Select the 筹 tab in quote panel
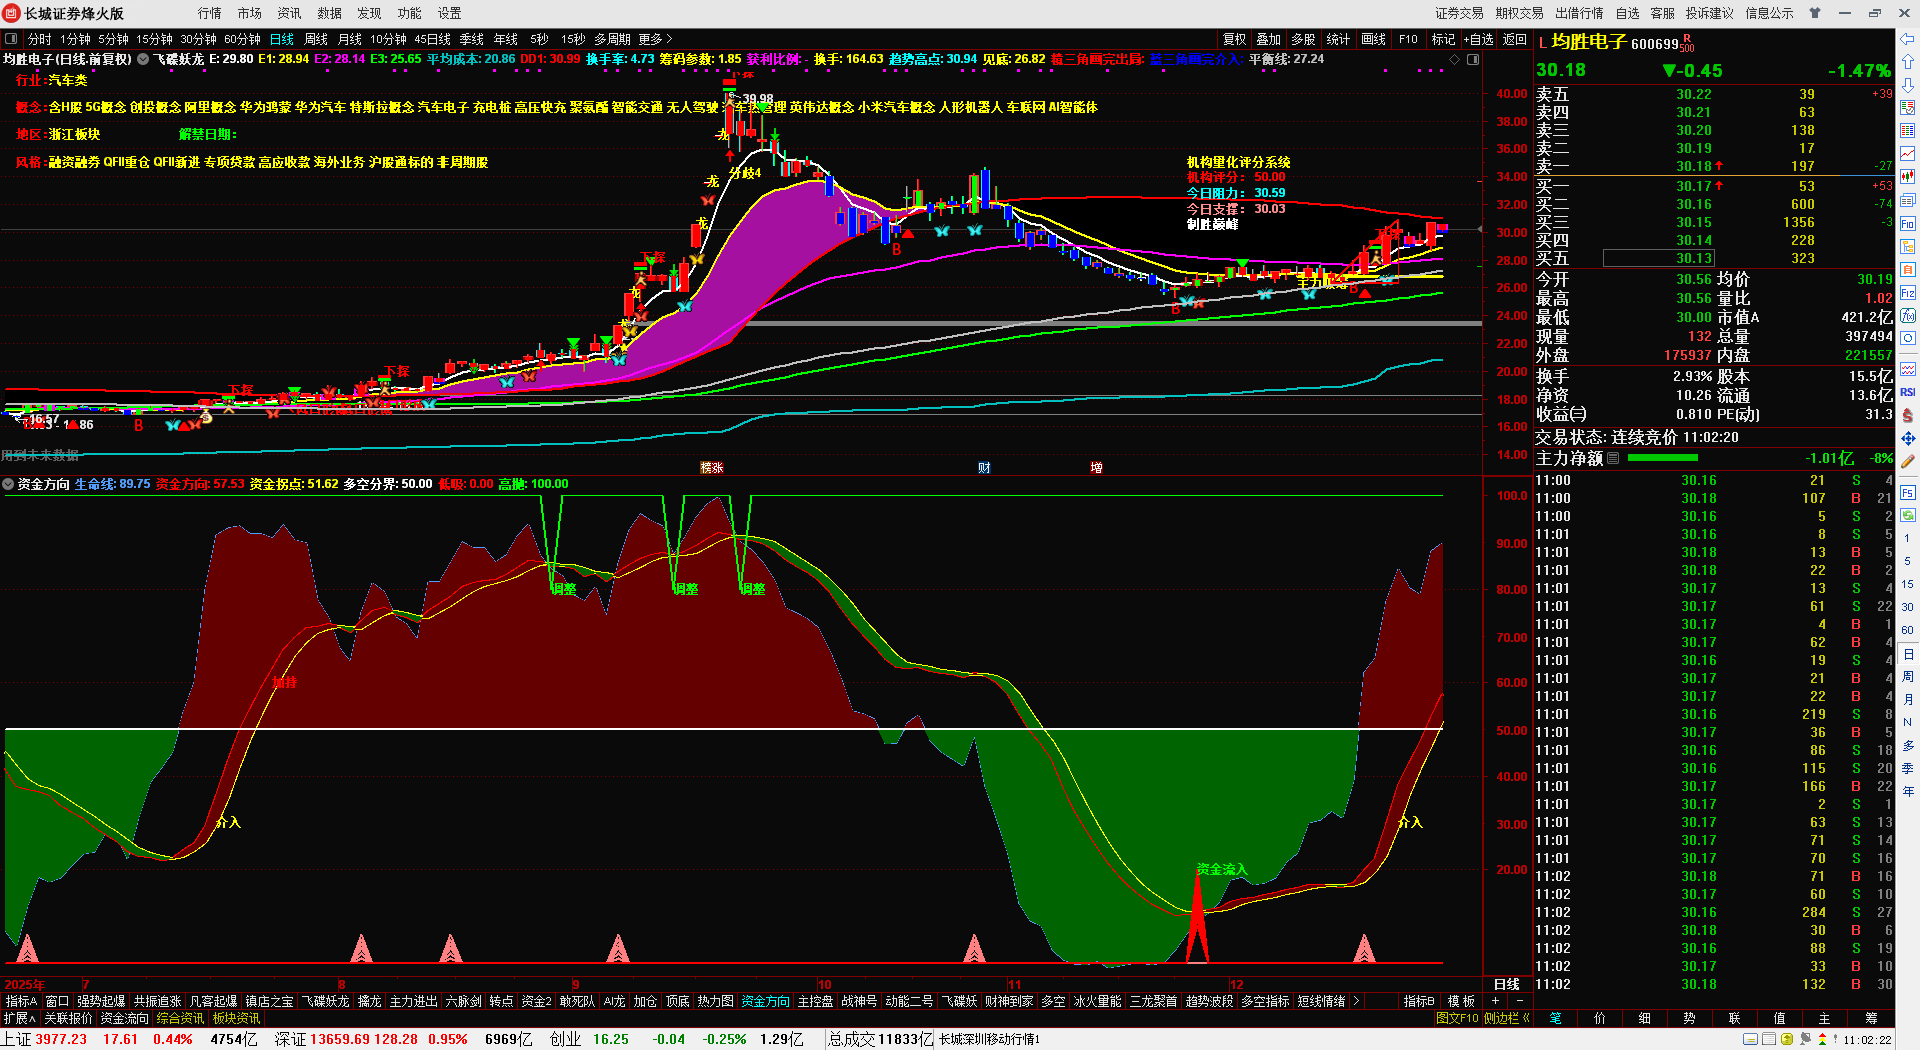This screenshot has width=1920, height=1050. pos(1871,1018)
